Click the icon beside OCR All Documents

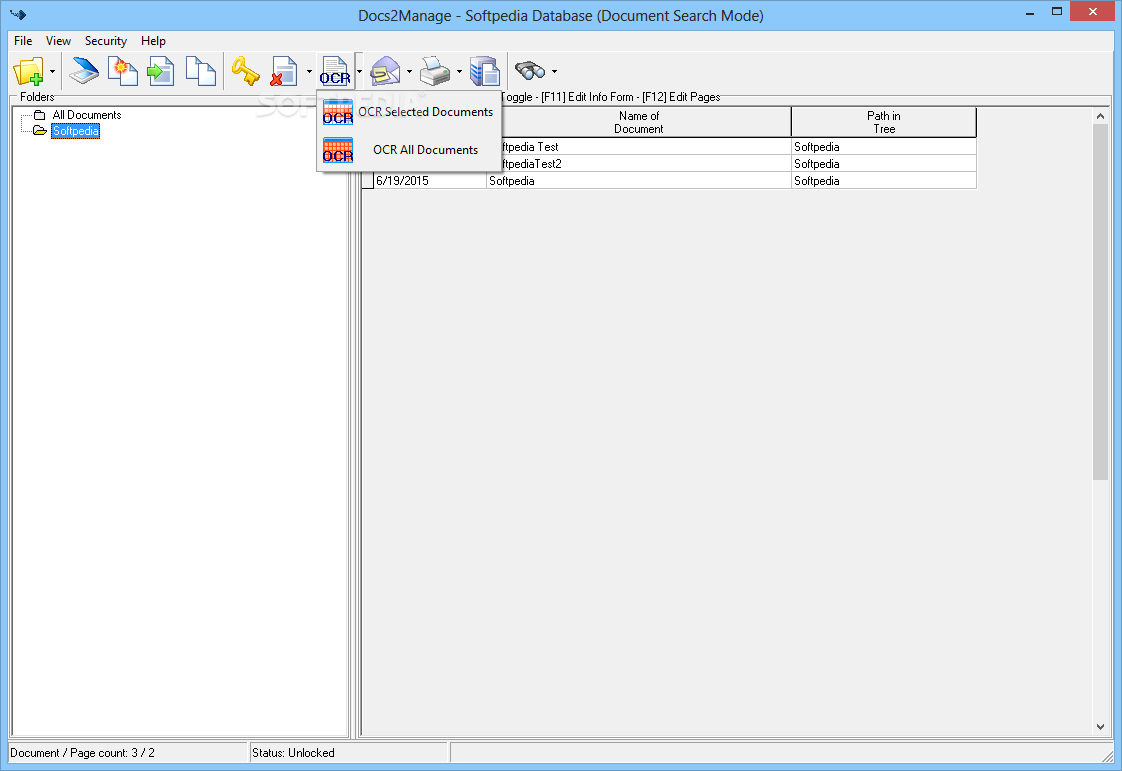point(338,150)
